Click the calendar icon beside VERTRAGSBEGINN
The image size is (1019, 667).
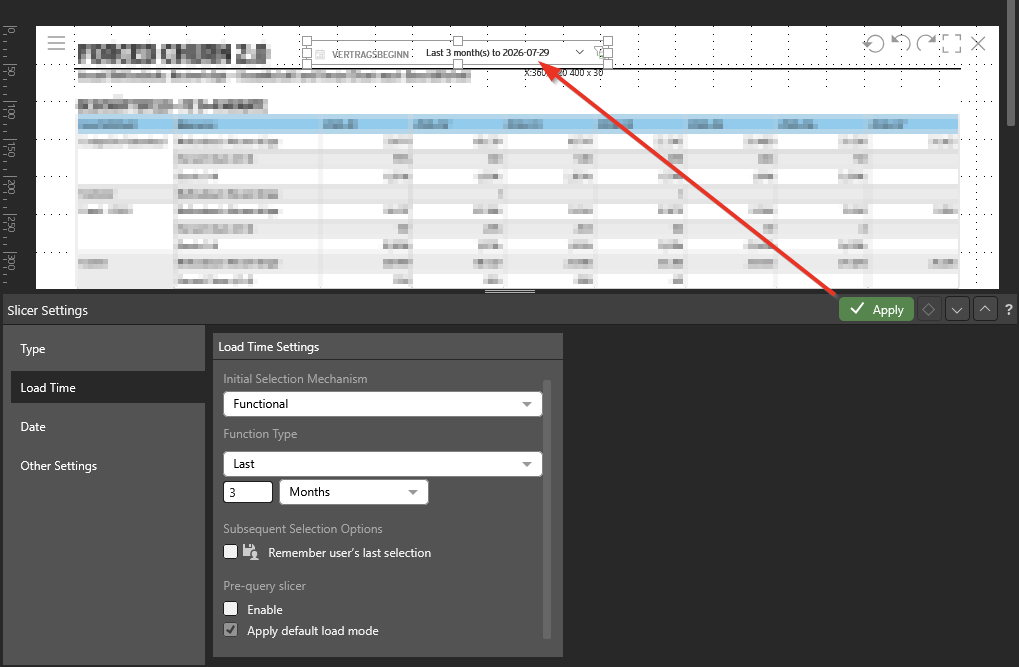click(x=320, y=55)
